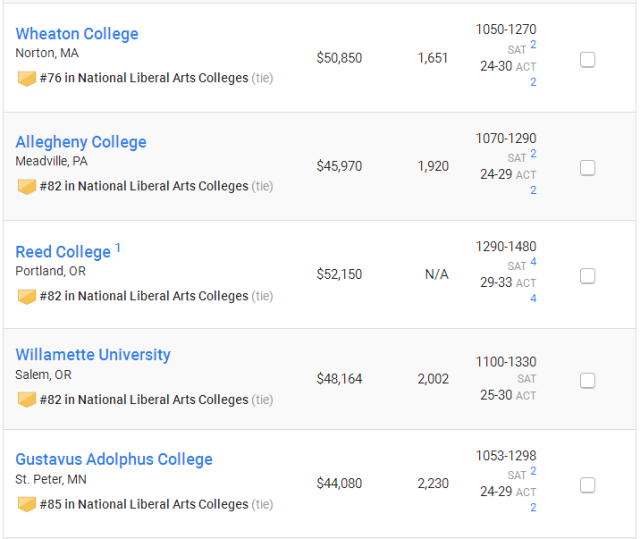Open Willamette University's profile
The image size is (640, 539).
coord(93,355)
